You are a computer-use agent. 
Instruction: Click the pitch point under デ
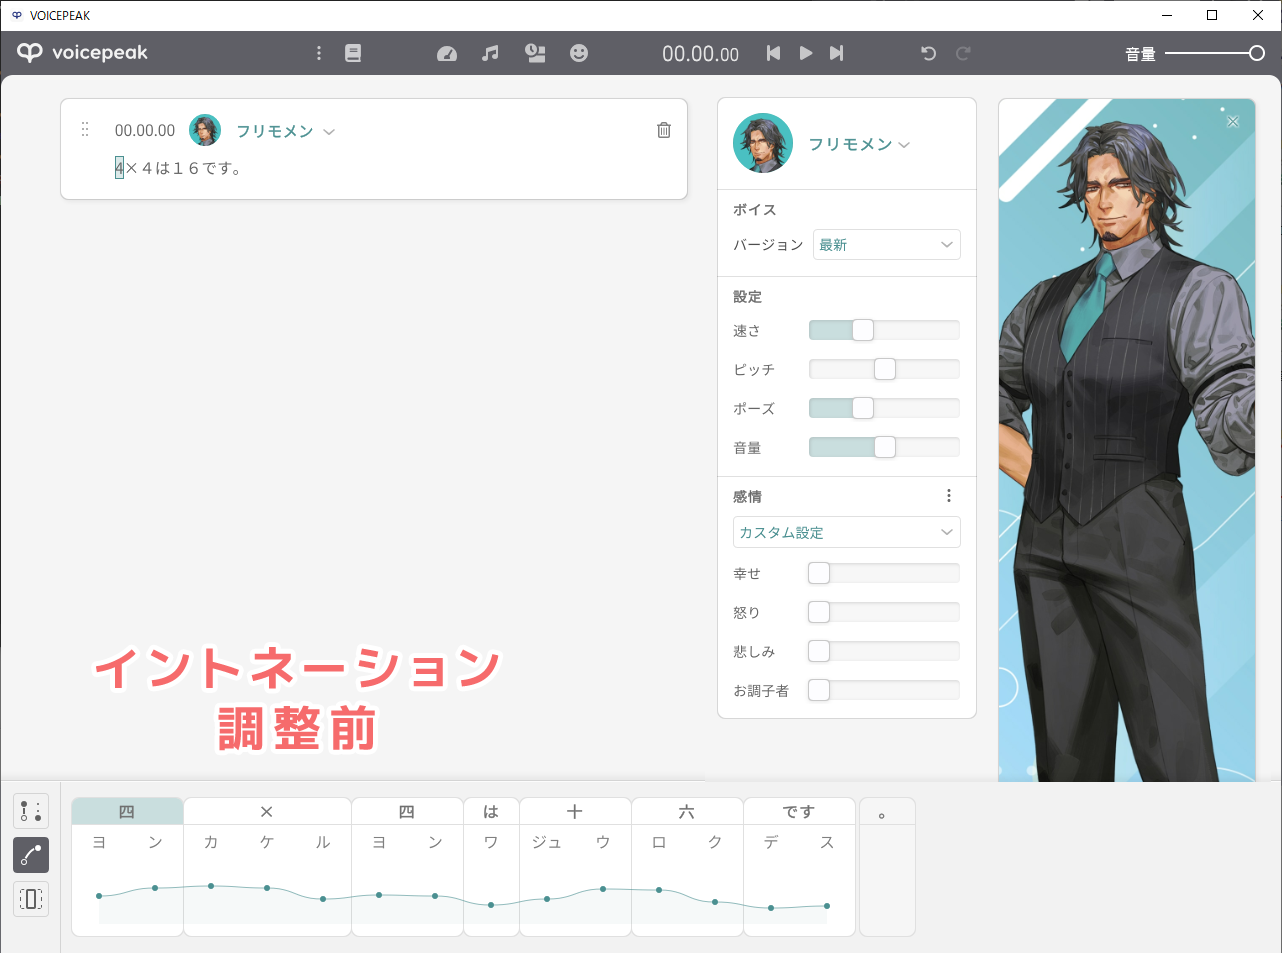coord(771,908)
